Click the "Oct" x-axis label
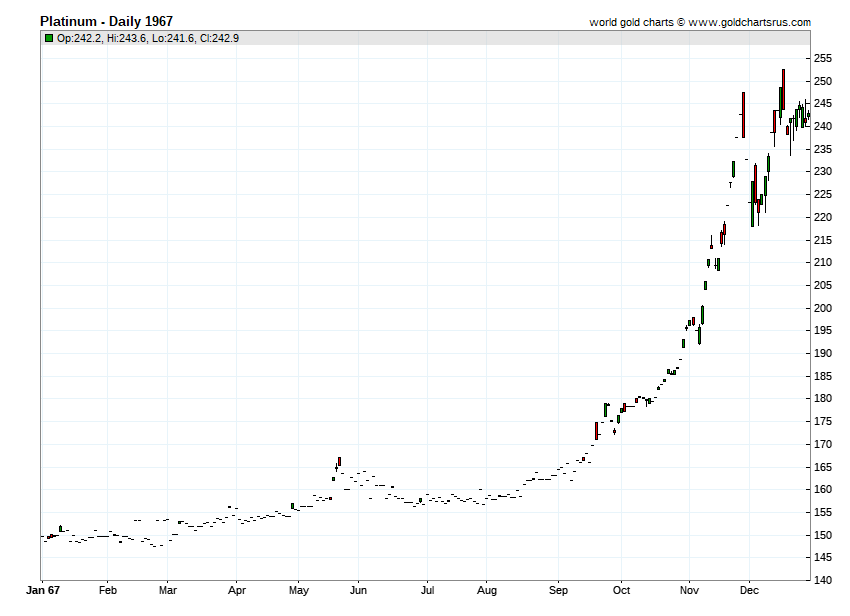 coord(621,591)
